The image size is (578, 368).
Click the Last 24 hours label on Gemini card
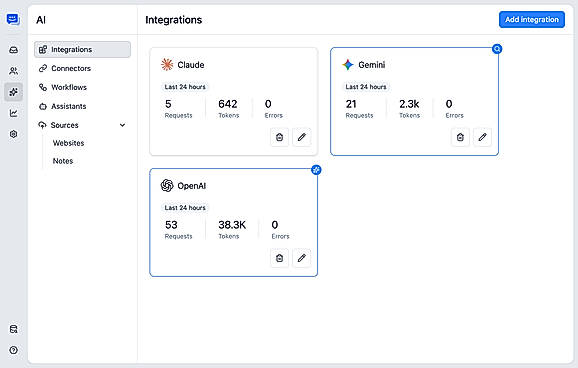pos(366,87)
